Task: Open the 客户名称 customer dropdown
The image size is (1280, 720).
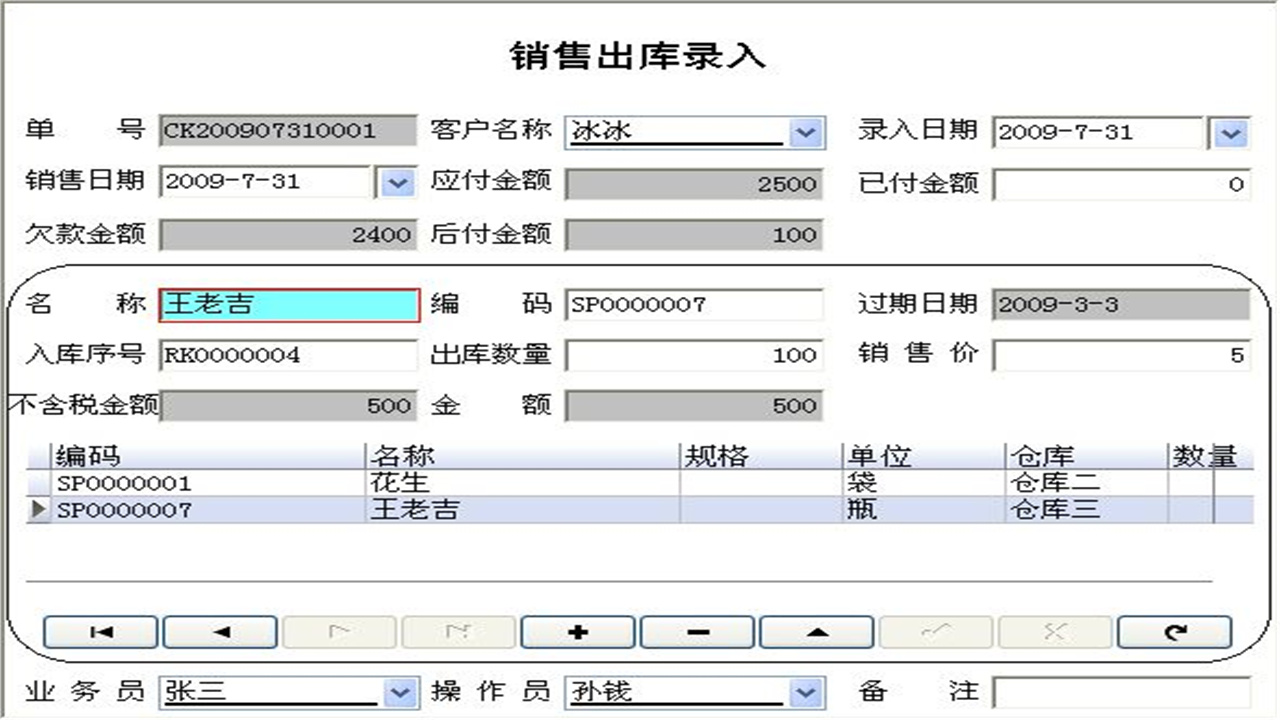Action: click(805, 131)
